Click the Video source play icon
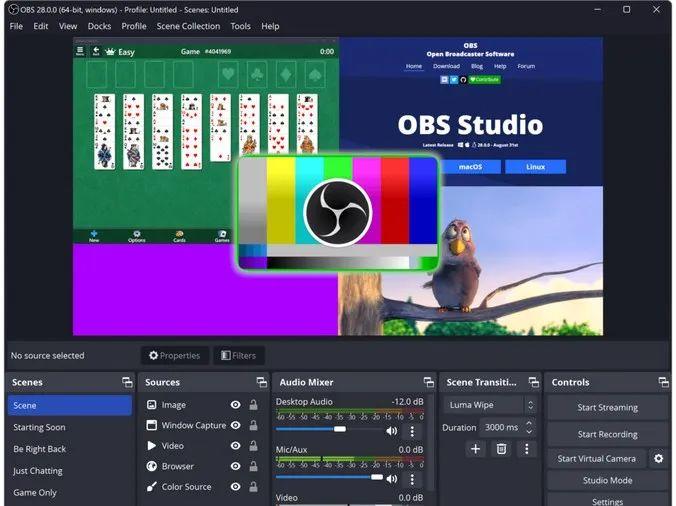Screen dimensions: 676x506 click(x=151, y=446)
